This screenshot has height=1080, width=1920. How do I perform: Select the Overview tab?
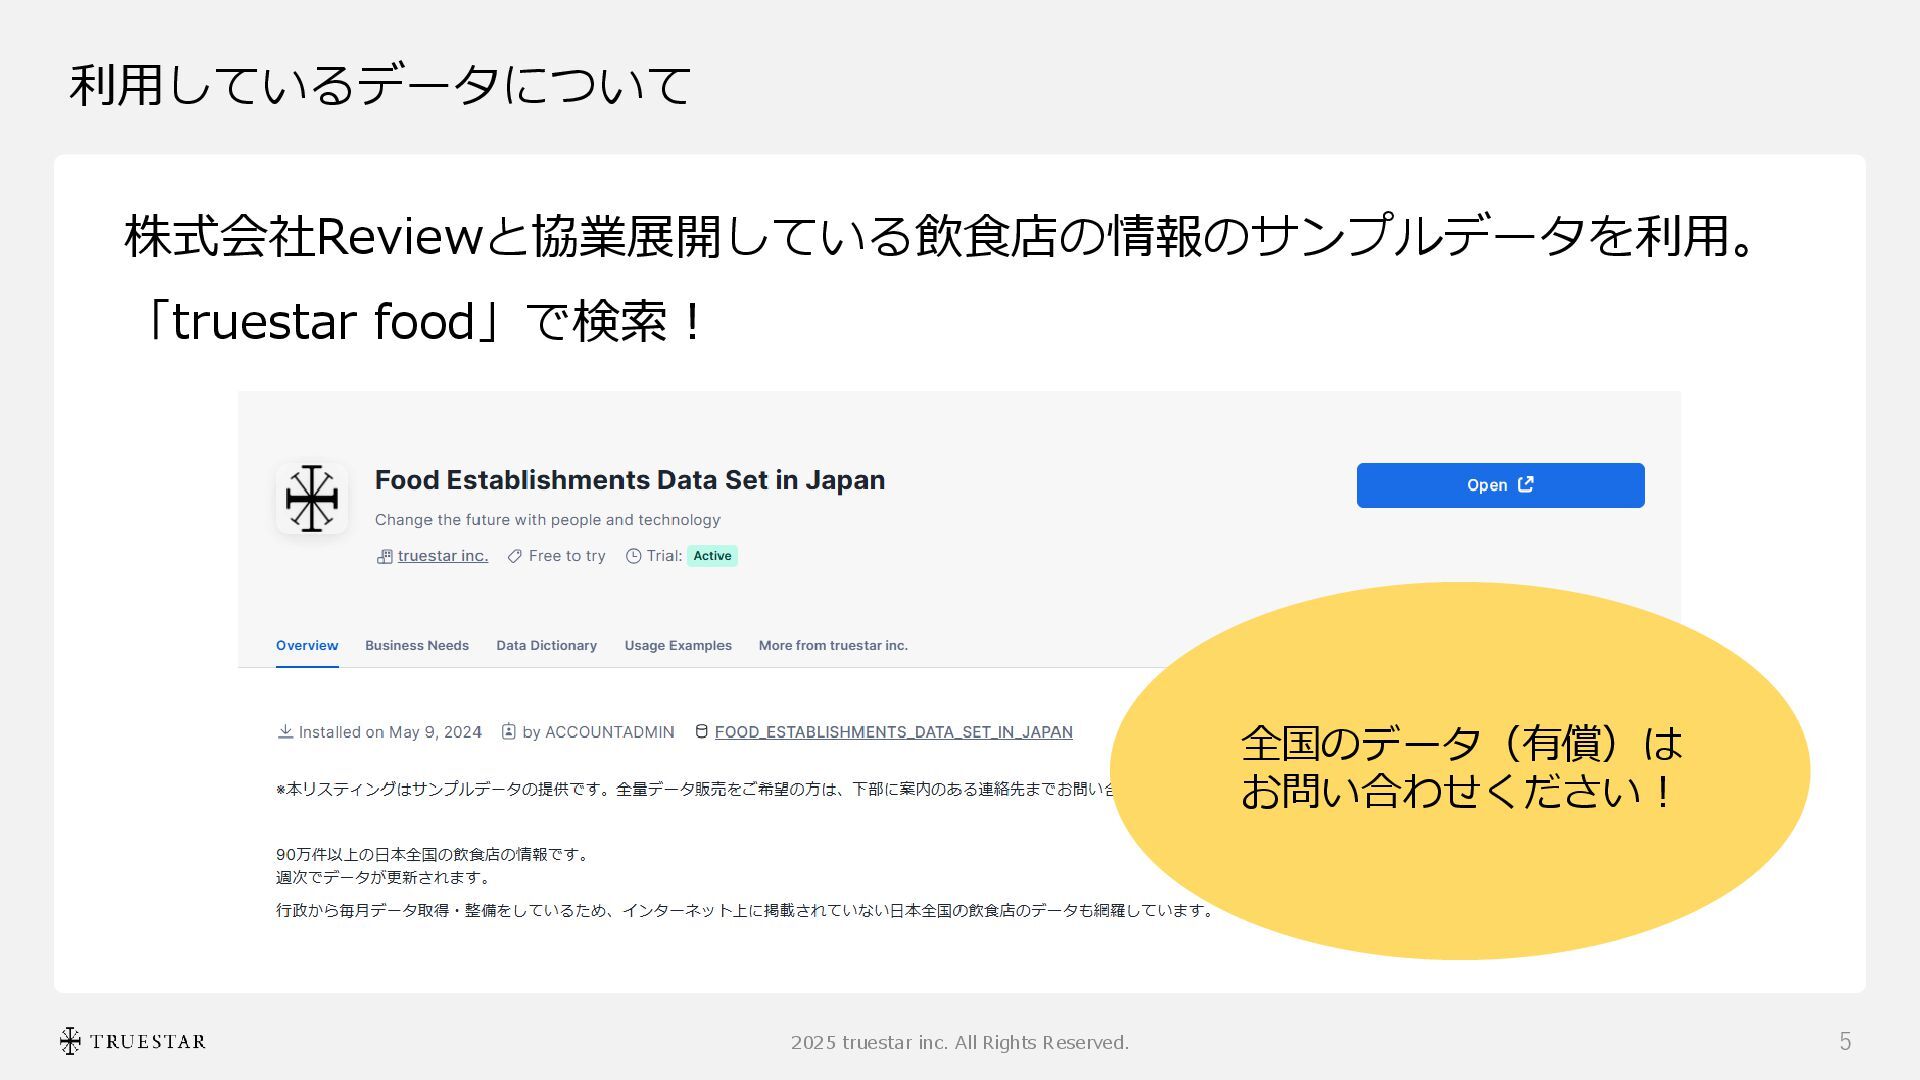click(307, 646)
